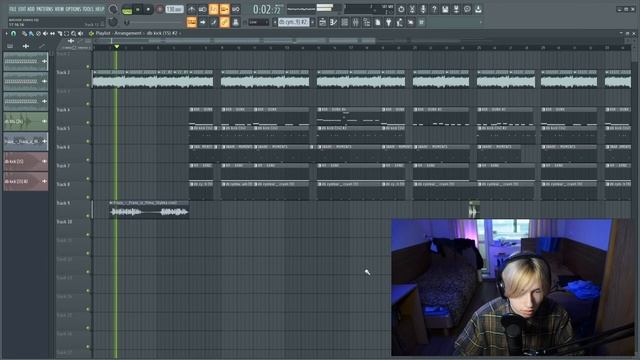Select the playlist Zoom tool
This screenshot has width=640, height=360.
coord(73,33)
